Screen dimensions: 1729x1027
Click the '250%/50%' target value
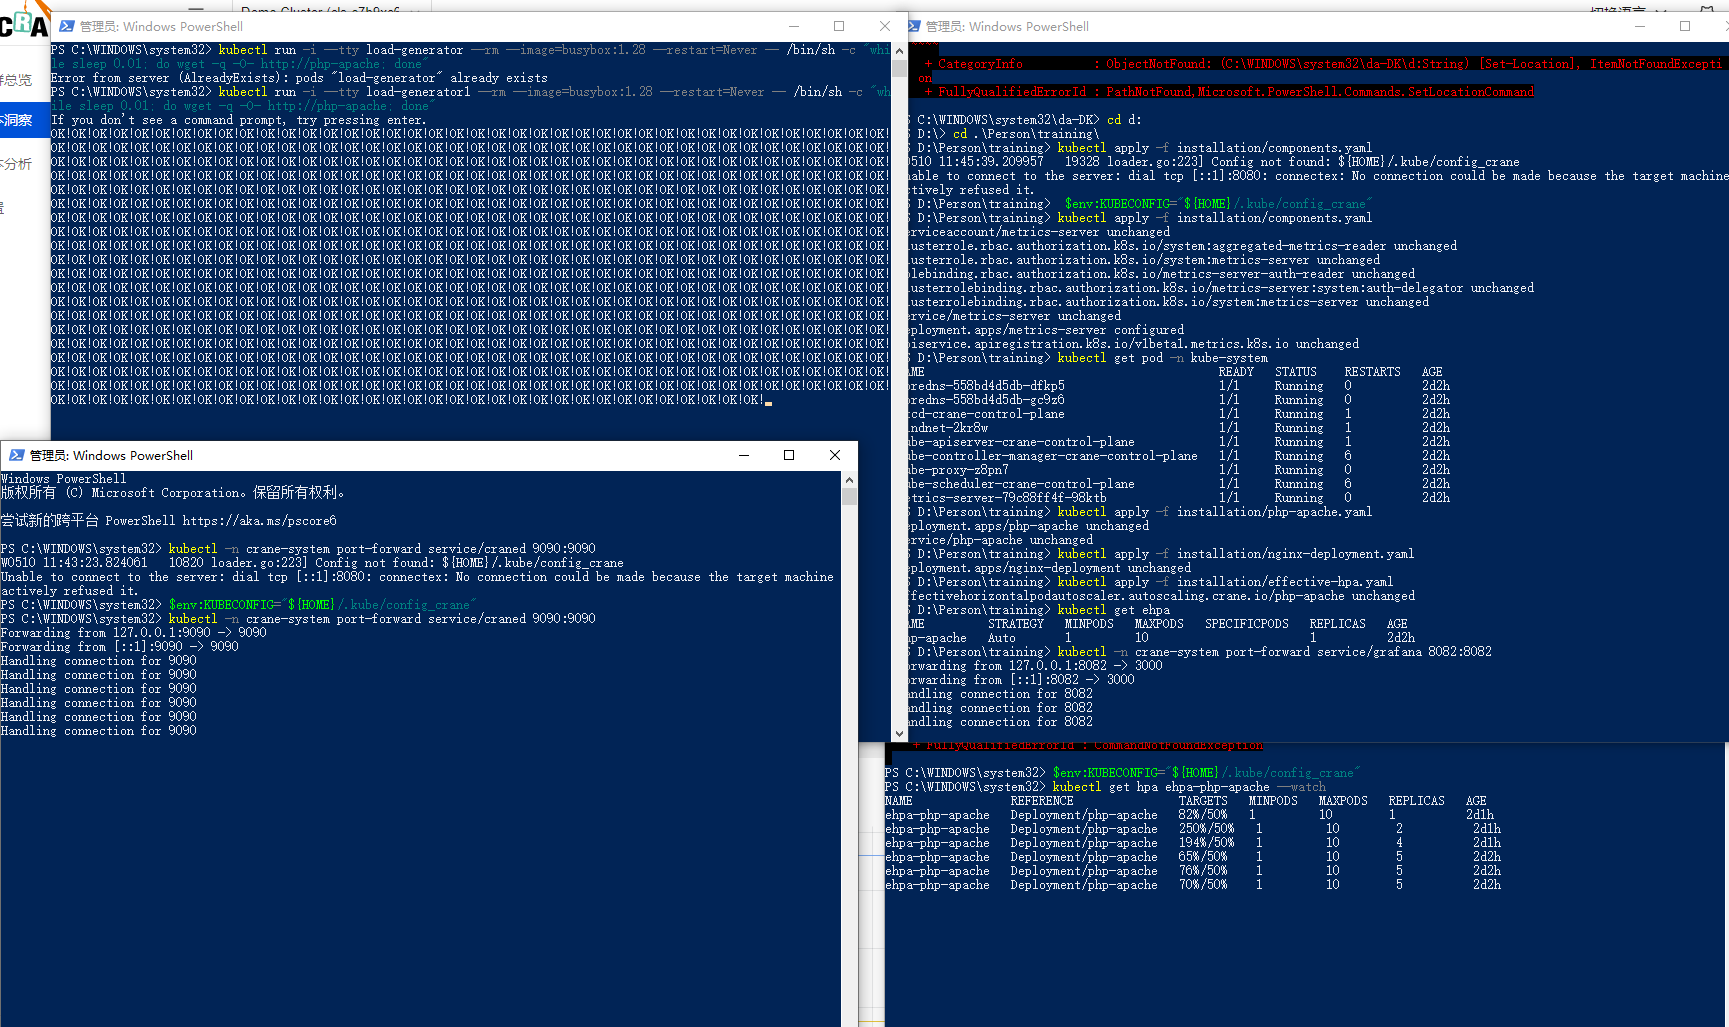click(1206, 829)
